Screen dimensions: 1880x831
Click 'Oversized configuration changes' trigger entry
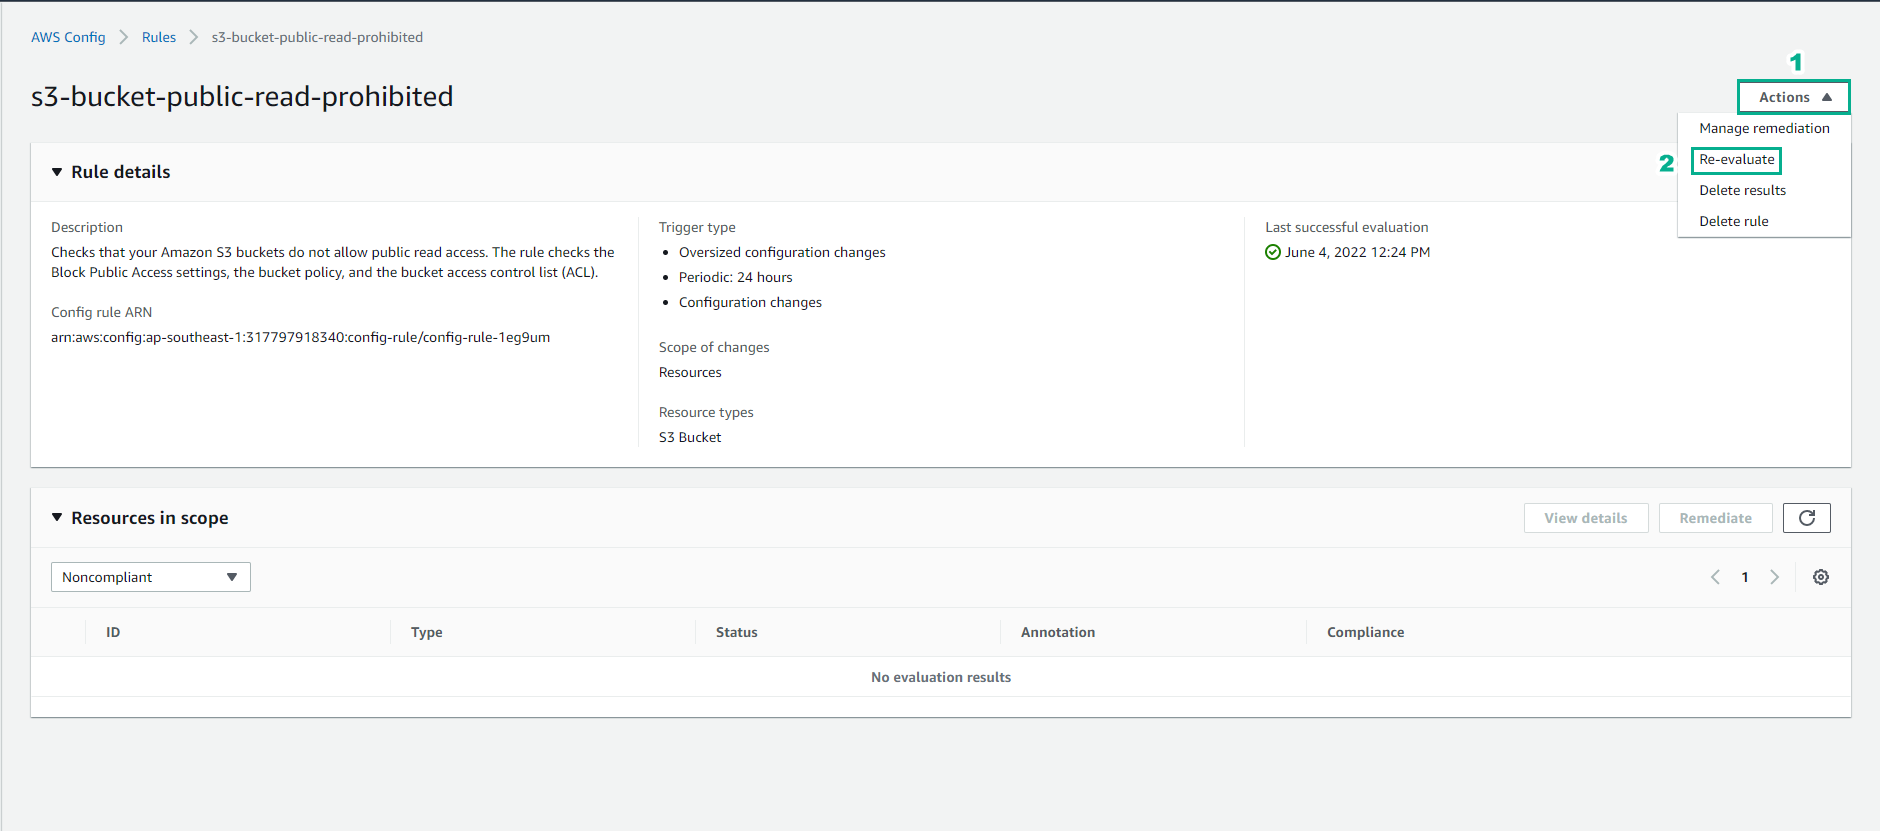click(x=782, y=252)
